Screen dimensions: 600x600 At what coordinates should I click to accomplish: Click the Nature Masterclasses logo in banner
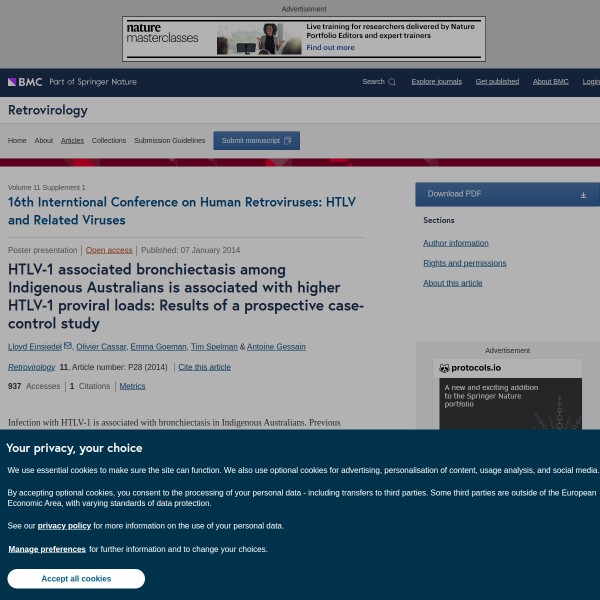(162, 39)
